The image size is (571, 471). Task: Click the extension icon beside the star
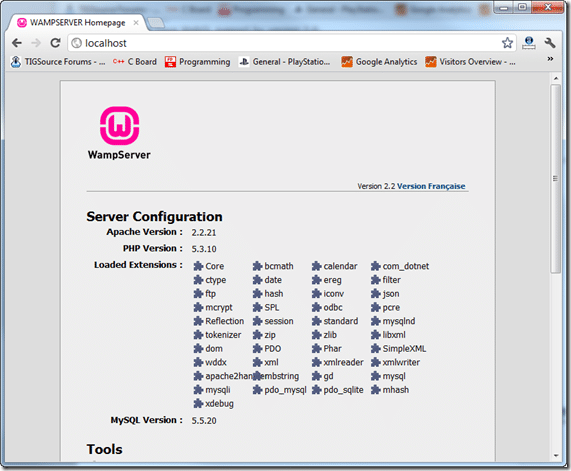pyautogui.click(x=529, y=43)
